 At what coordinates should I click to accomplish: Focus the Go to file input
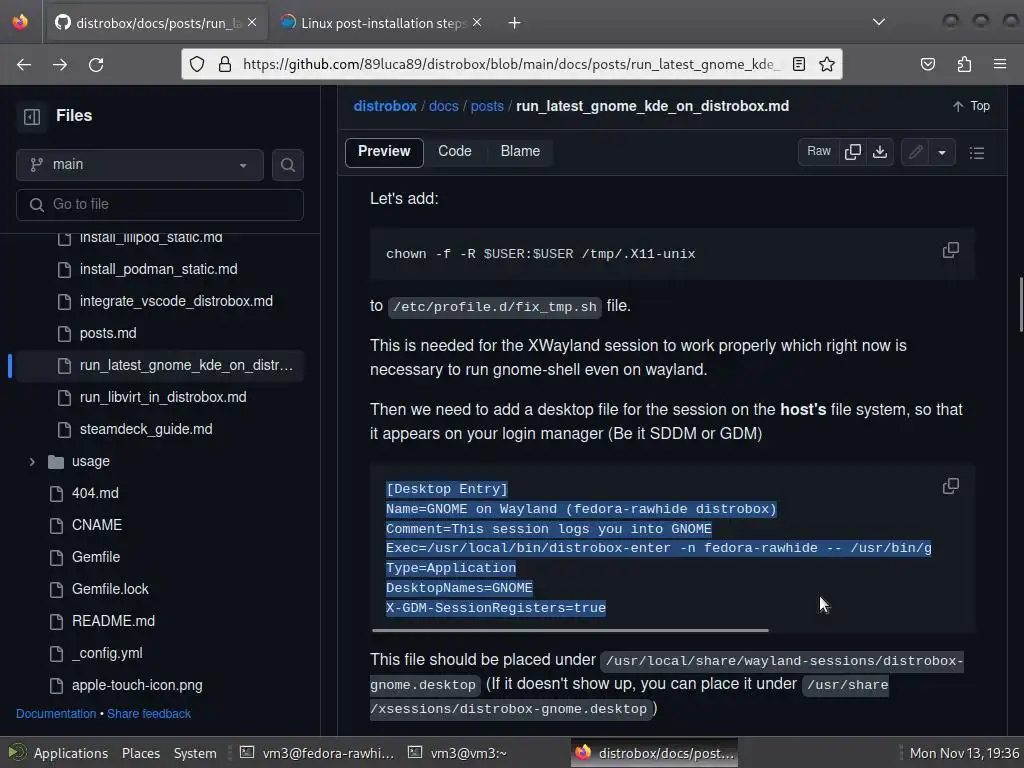(x=160, y=204)
